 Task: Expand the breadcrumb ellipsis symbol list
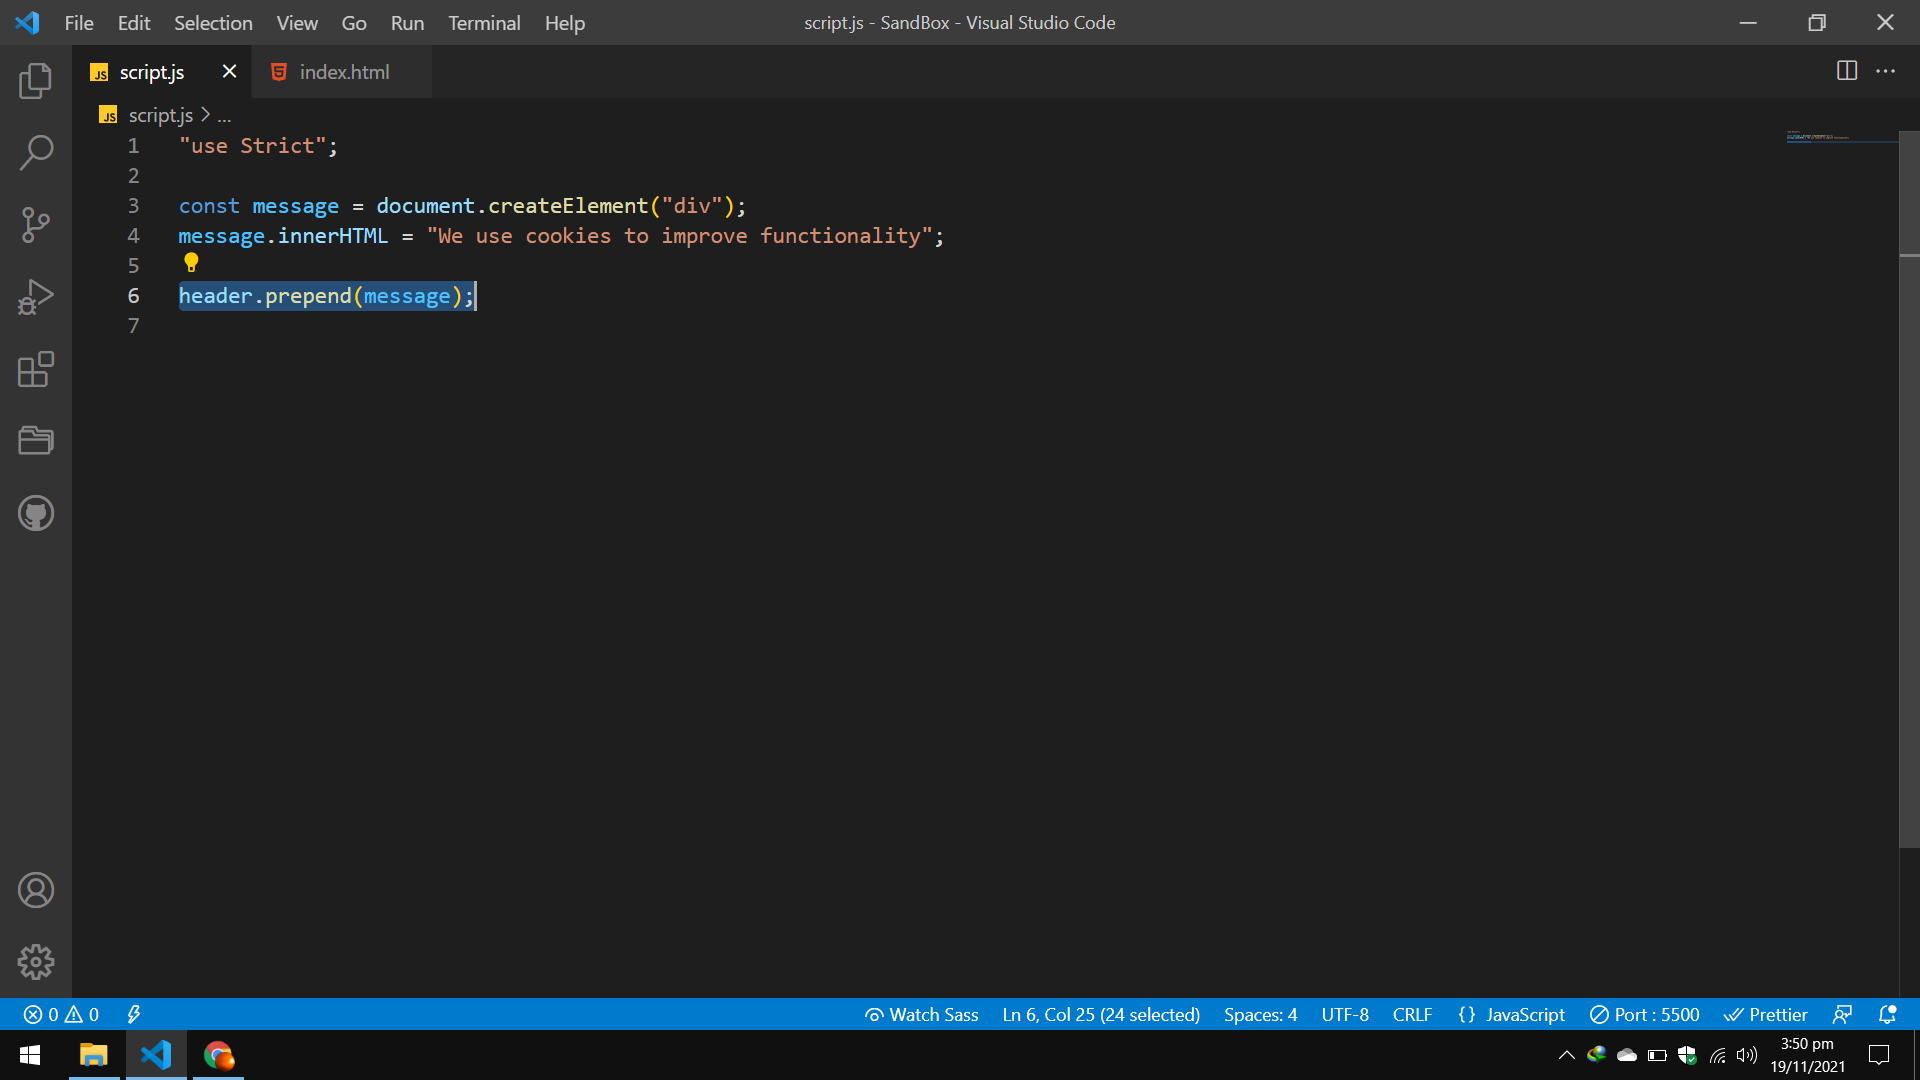[224, 116]
